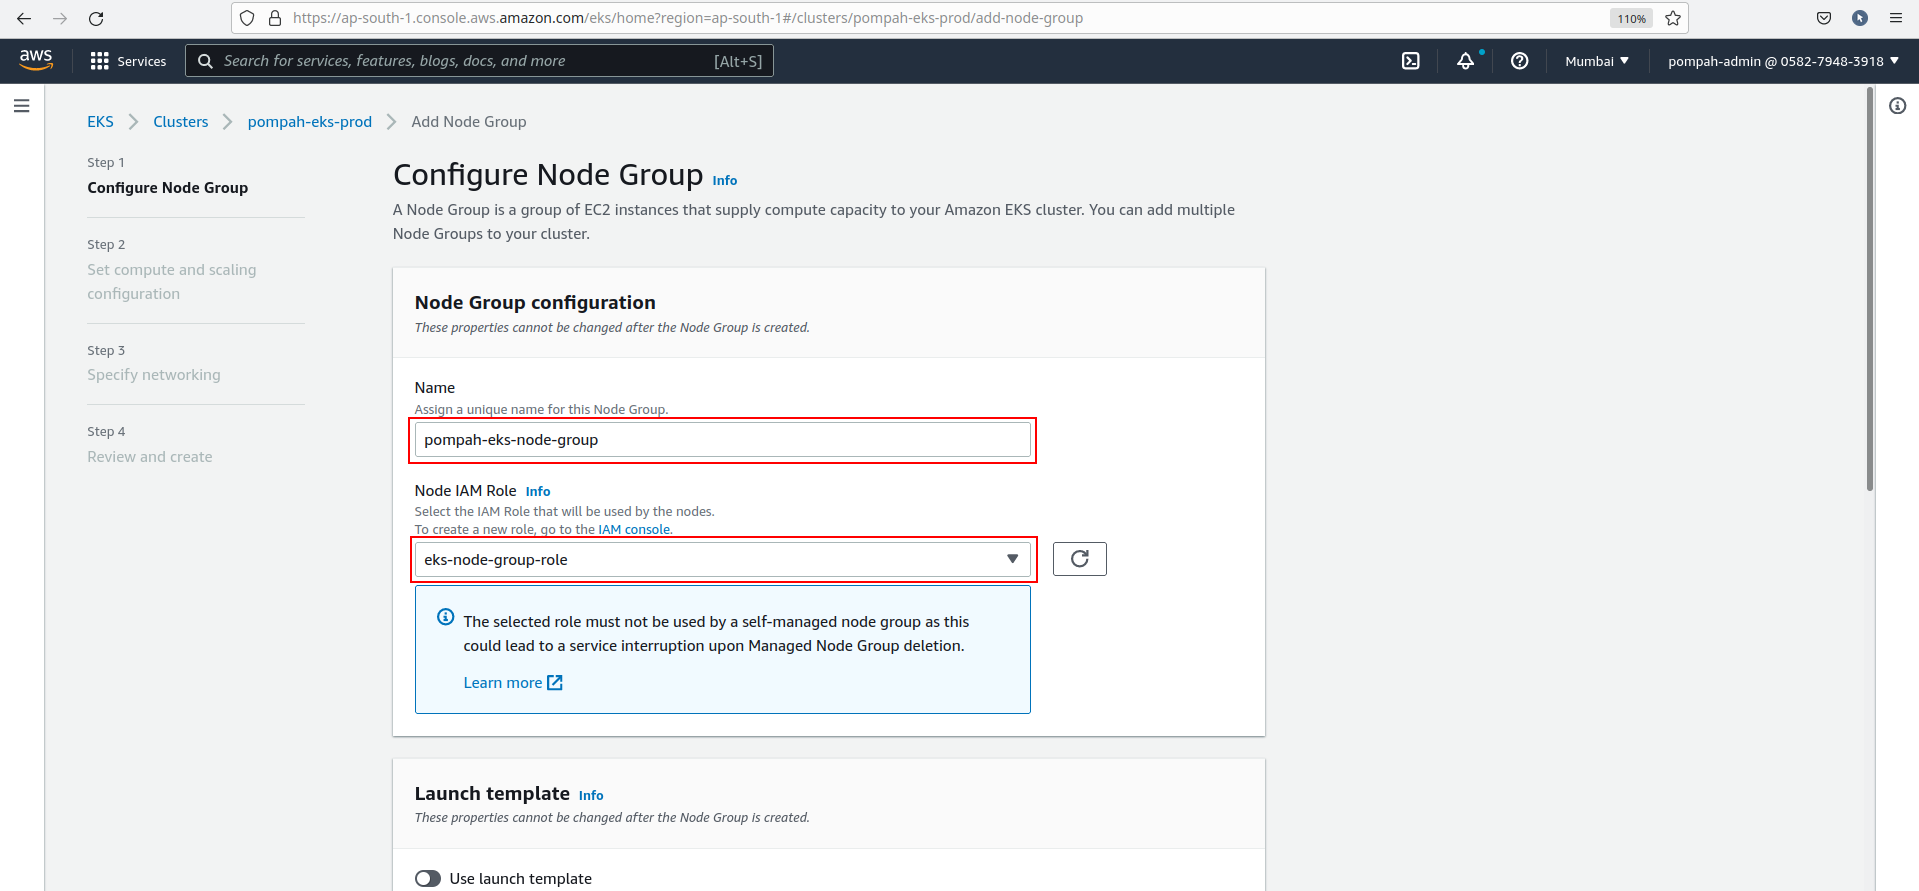Open the help question mark menu

point(1519,61)
